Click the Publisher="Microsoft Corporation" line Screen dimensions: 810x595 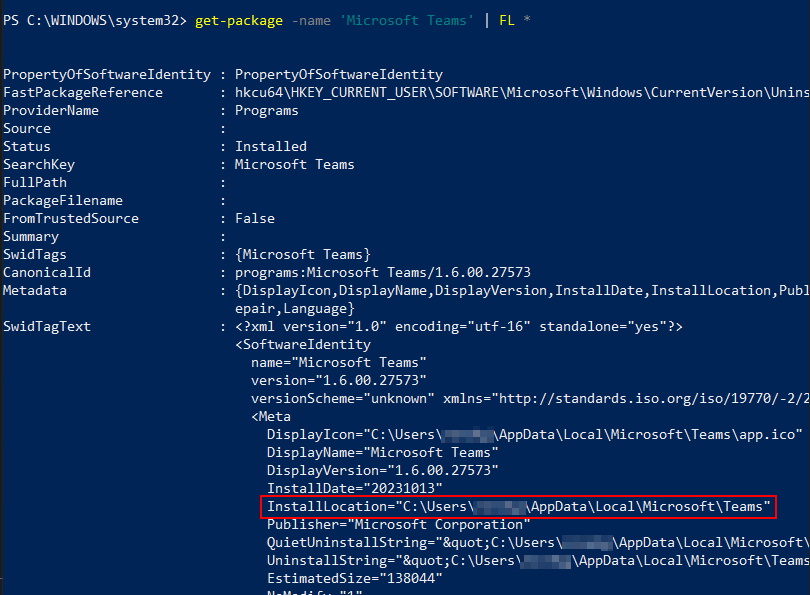(x=398, y=525)
